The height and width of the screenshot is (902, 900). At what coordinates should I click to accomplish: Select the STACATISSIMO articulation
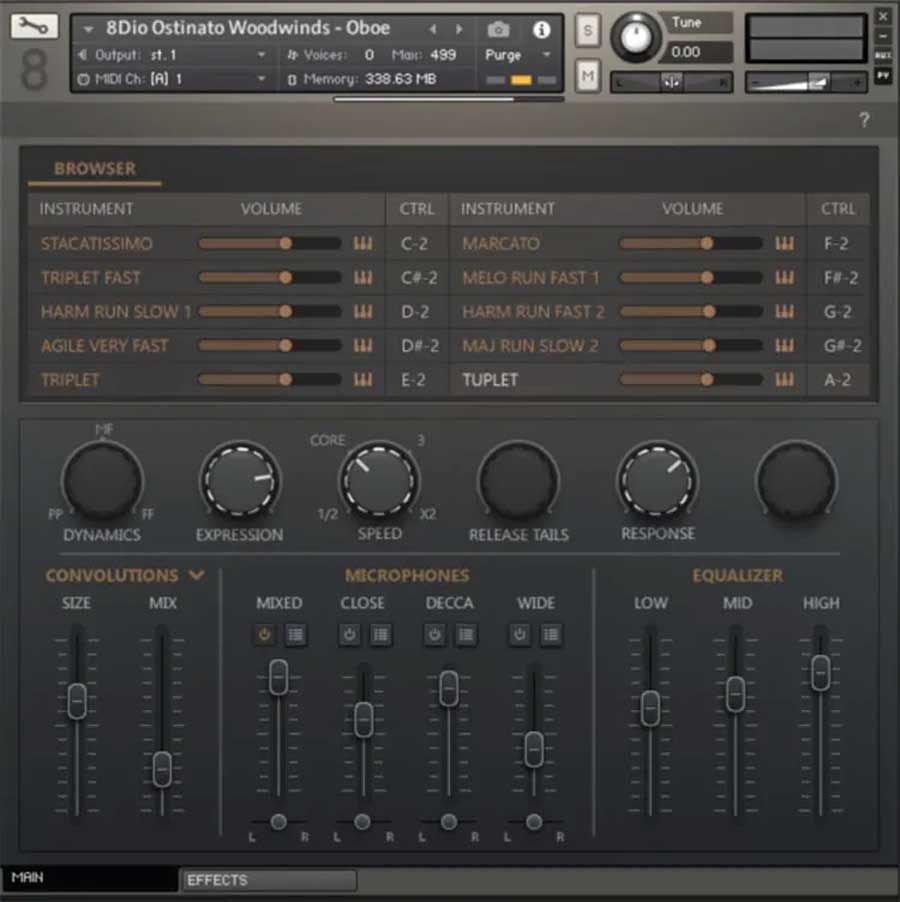click(97, 243)
